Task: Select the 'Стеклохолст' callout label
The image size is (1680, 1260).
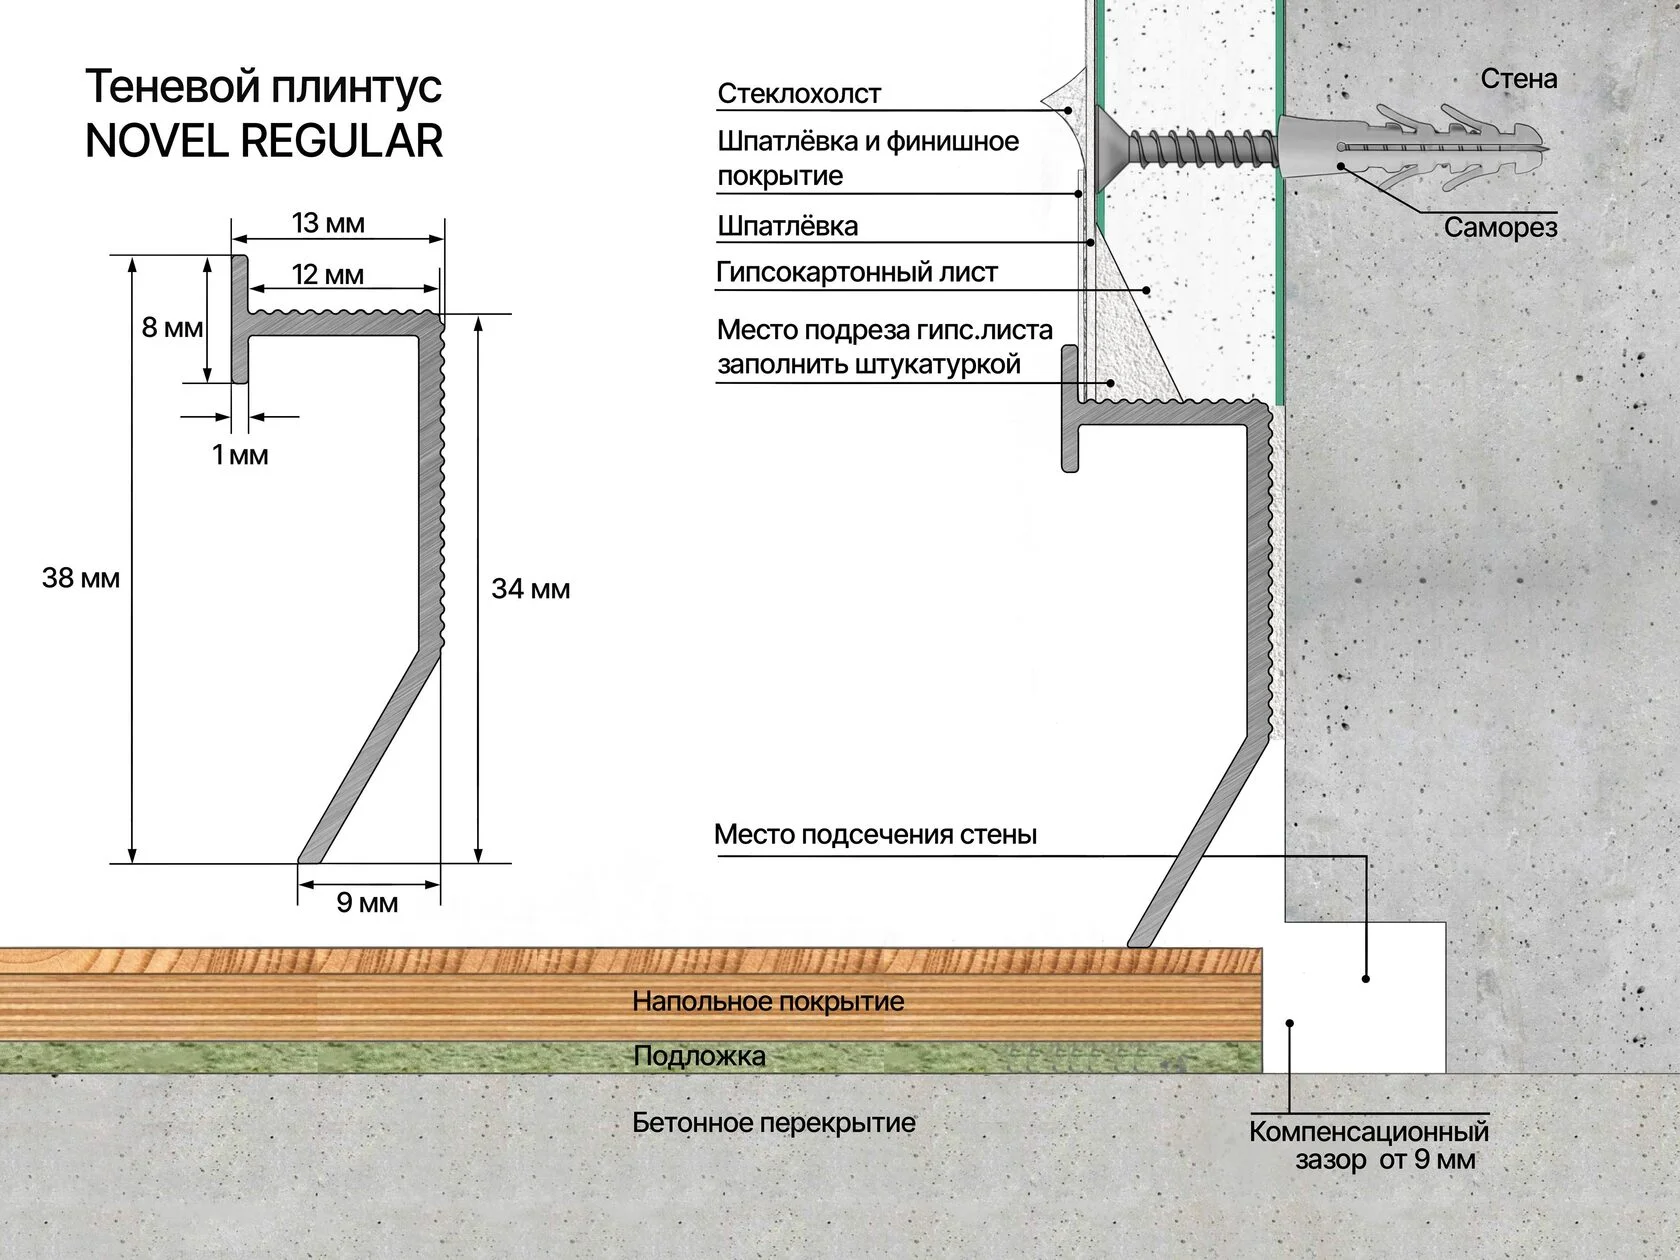Action: point(799,94)
